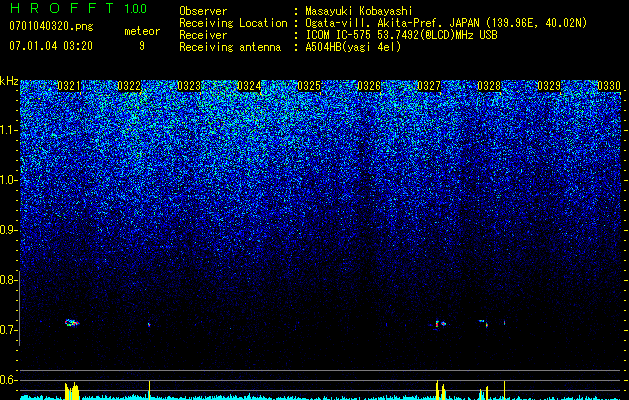Click the "meteor" count label

[142, 31]
